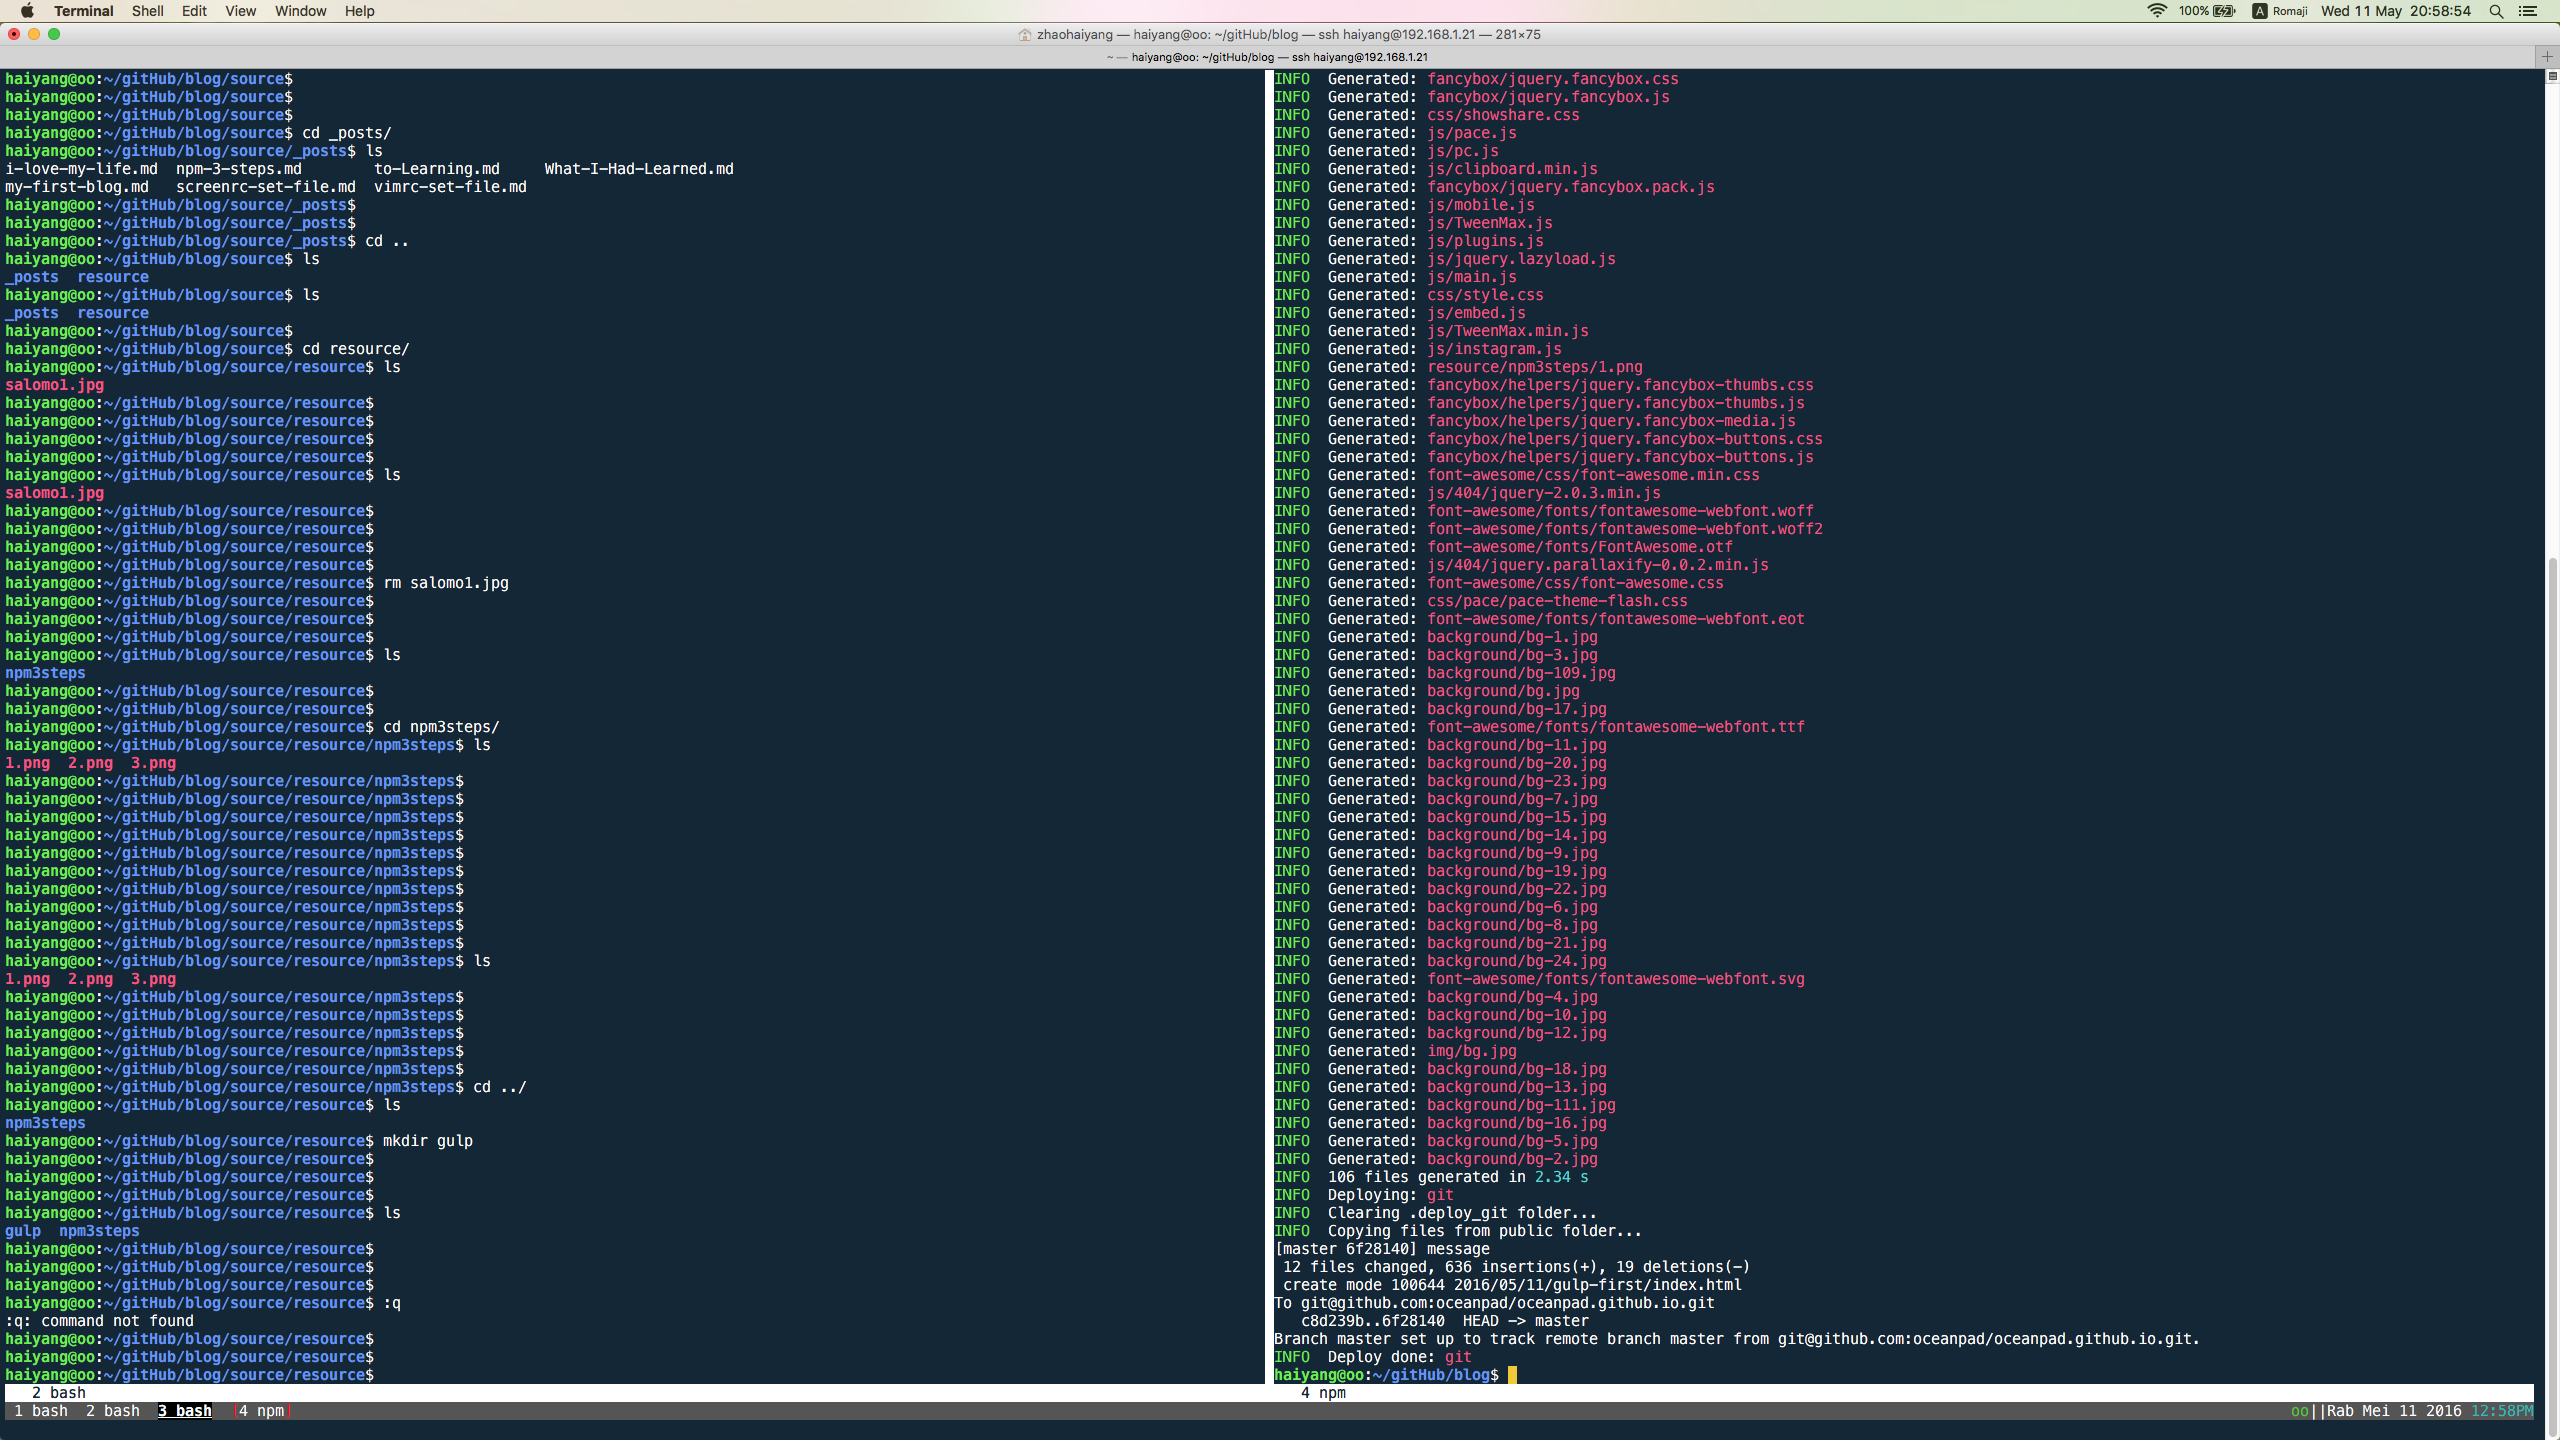Click the yellow minimize window button

[x=34, y=34]
